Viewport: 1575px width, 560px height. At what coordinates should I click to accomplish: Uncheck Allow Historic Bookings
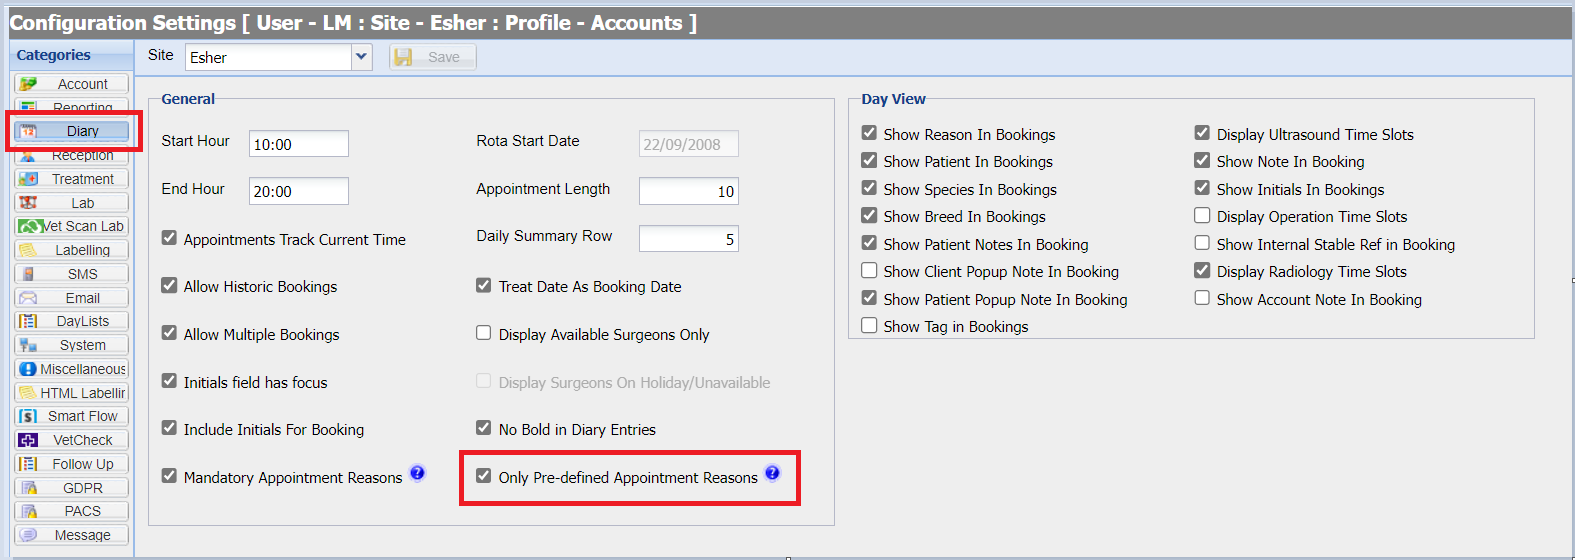coord(170,286)
